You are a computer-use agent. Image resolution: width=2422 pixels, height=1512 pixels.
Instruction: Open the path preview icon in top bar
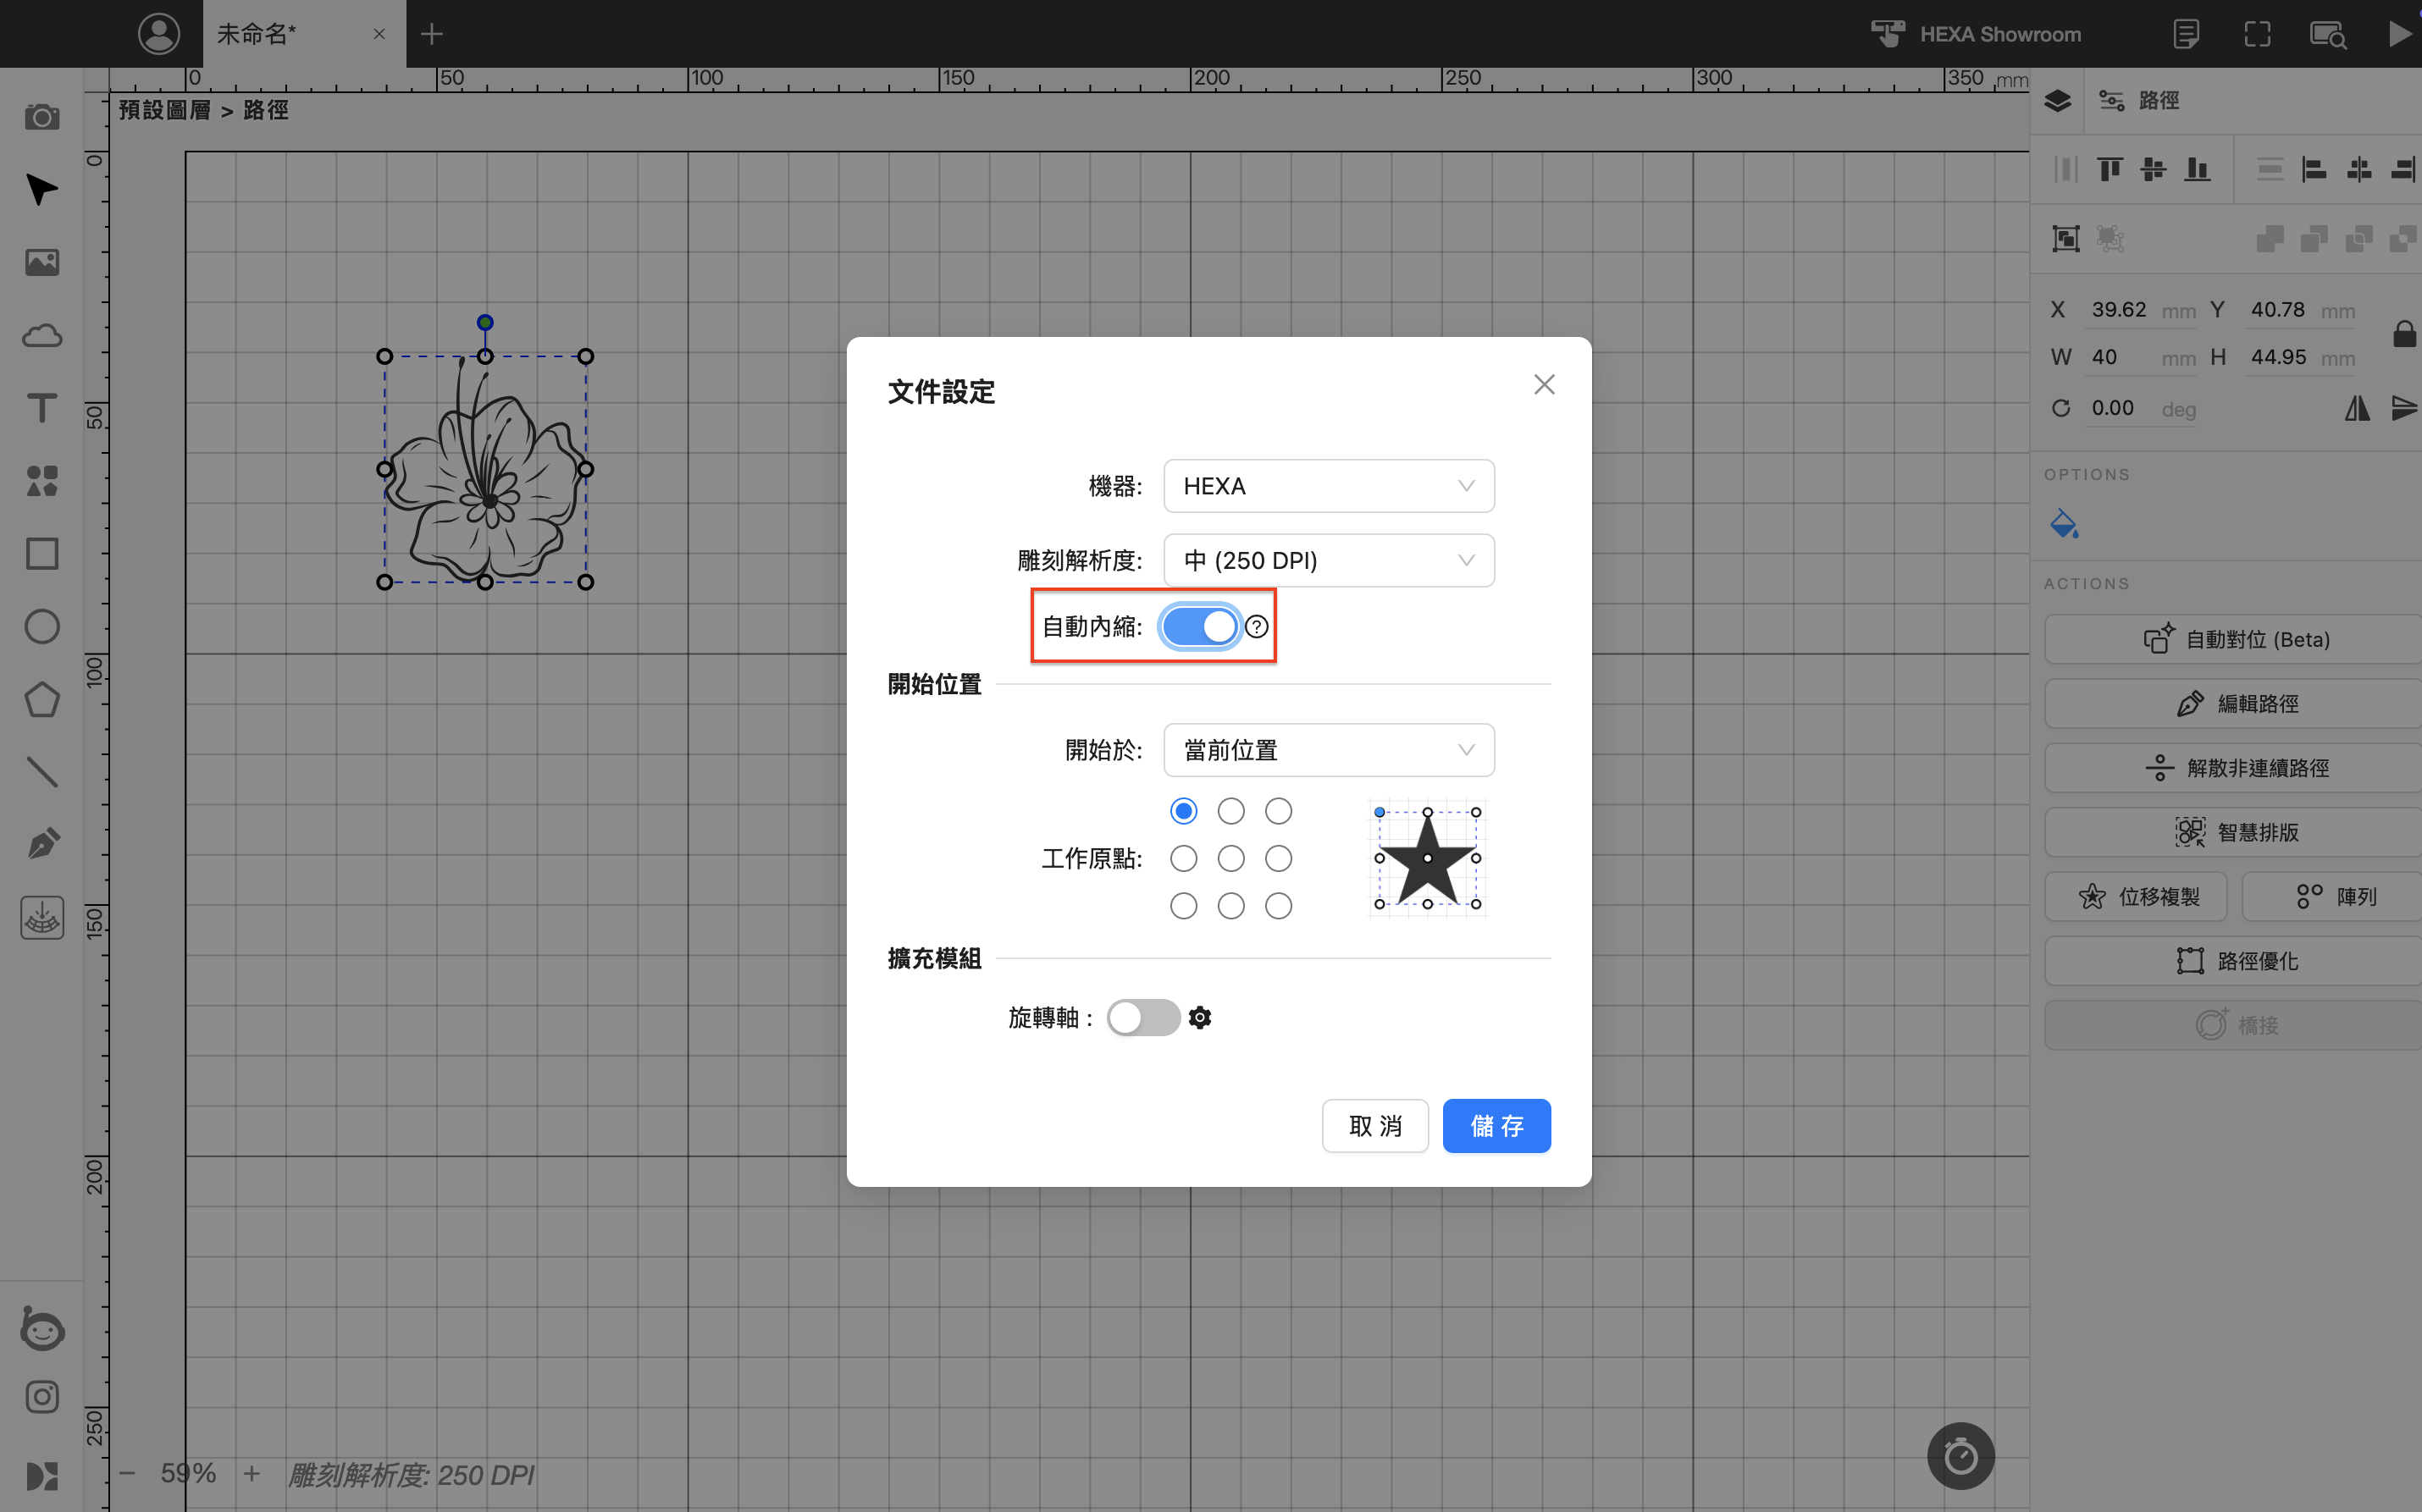click(2328, 35)
